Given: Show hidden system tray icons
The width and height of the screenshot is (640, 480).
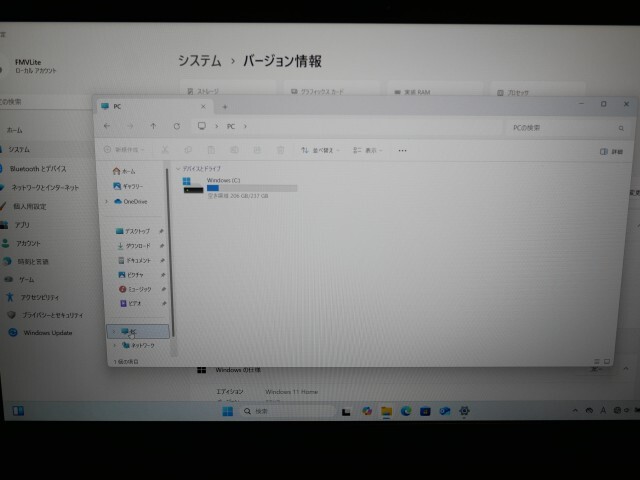Looking at the screenshot, I should pyautogui.click(x=575, y=411).
